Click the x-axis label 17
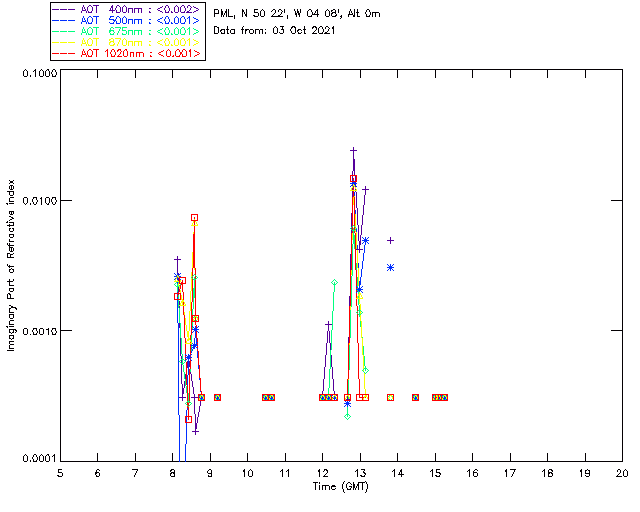This screenshot has width=640, height=512. pyautogui.click(x=510, y=473)
